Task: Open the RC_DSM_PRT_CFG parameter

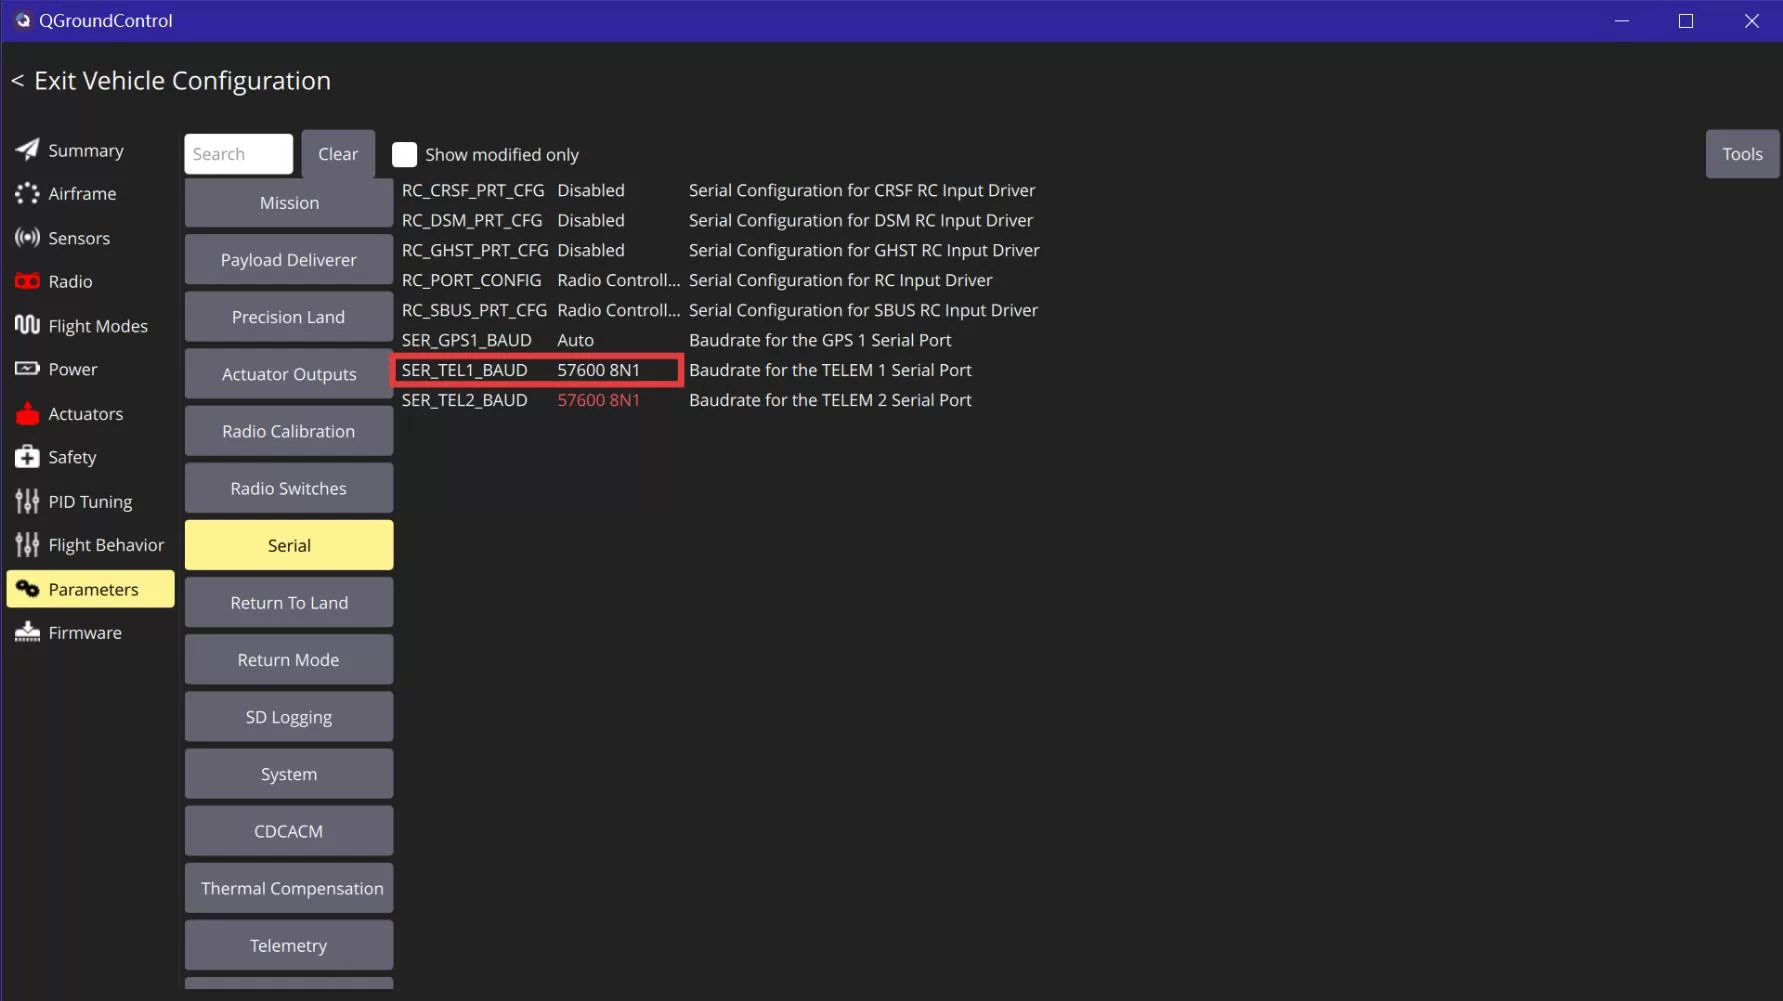Action: click(472, 220)
